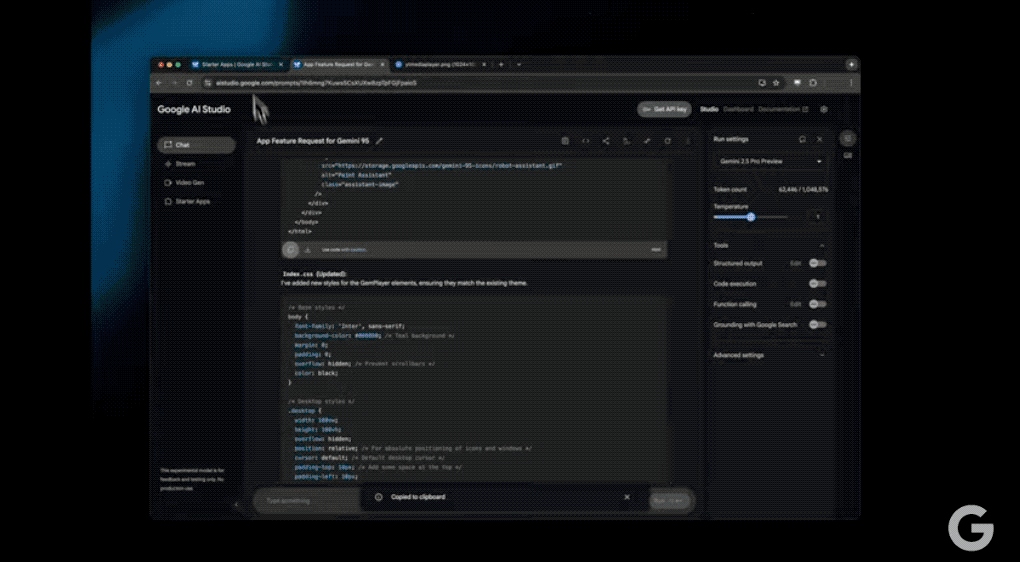Toggle Structured output switch
This screenshot has height=562, width=1020.
click(x=818, y=263)
